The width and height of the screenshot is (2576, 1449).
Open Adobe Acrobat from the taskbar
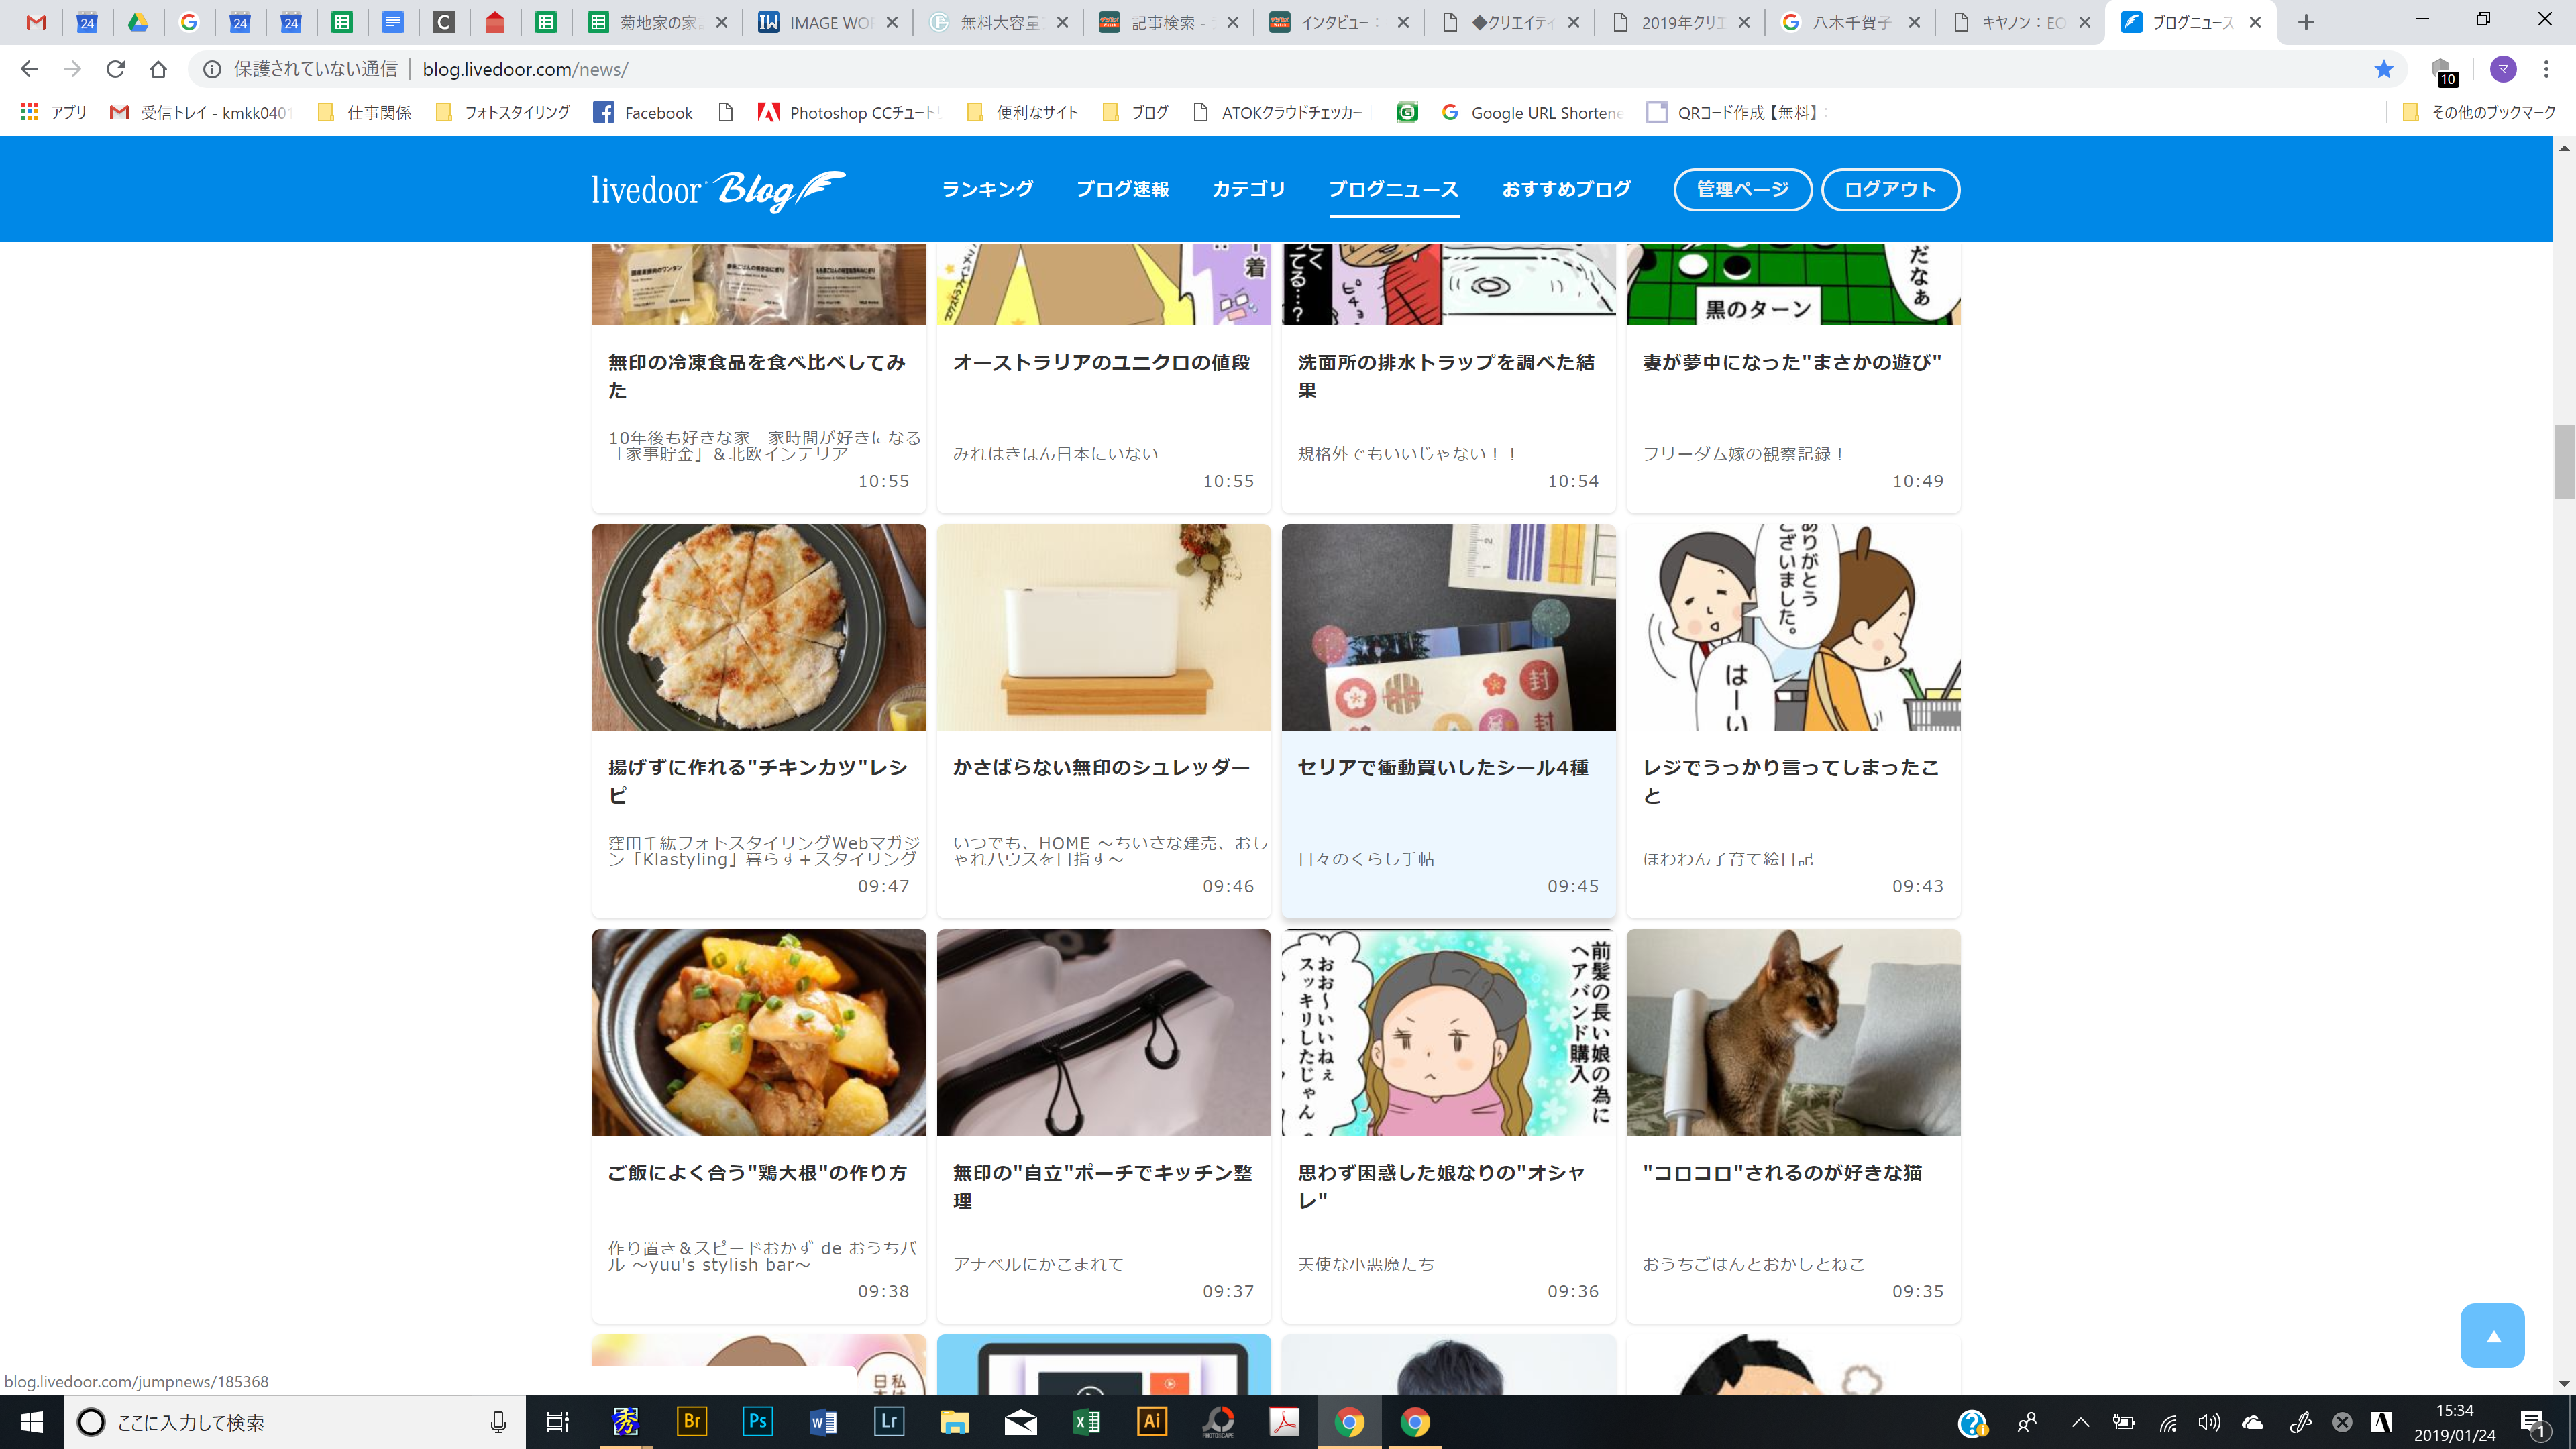point(1284,1421)
